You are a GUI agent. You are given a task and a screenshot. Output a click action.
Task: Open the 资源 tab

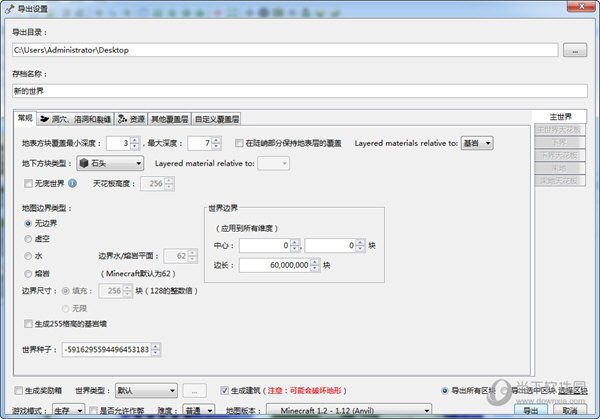point(131,117)
